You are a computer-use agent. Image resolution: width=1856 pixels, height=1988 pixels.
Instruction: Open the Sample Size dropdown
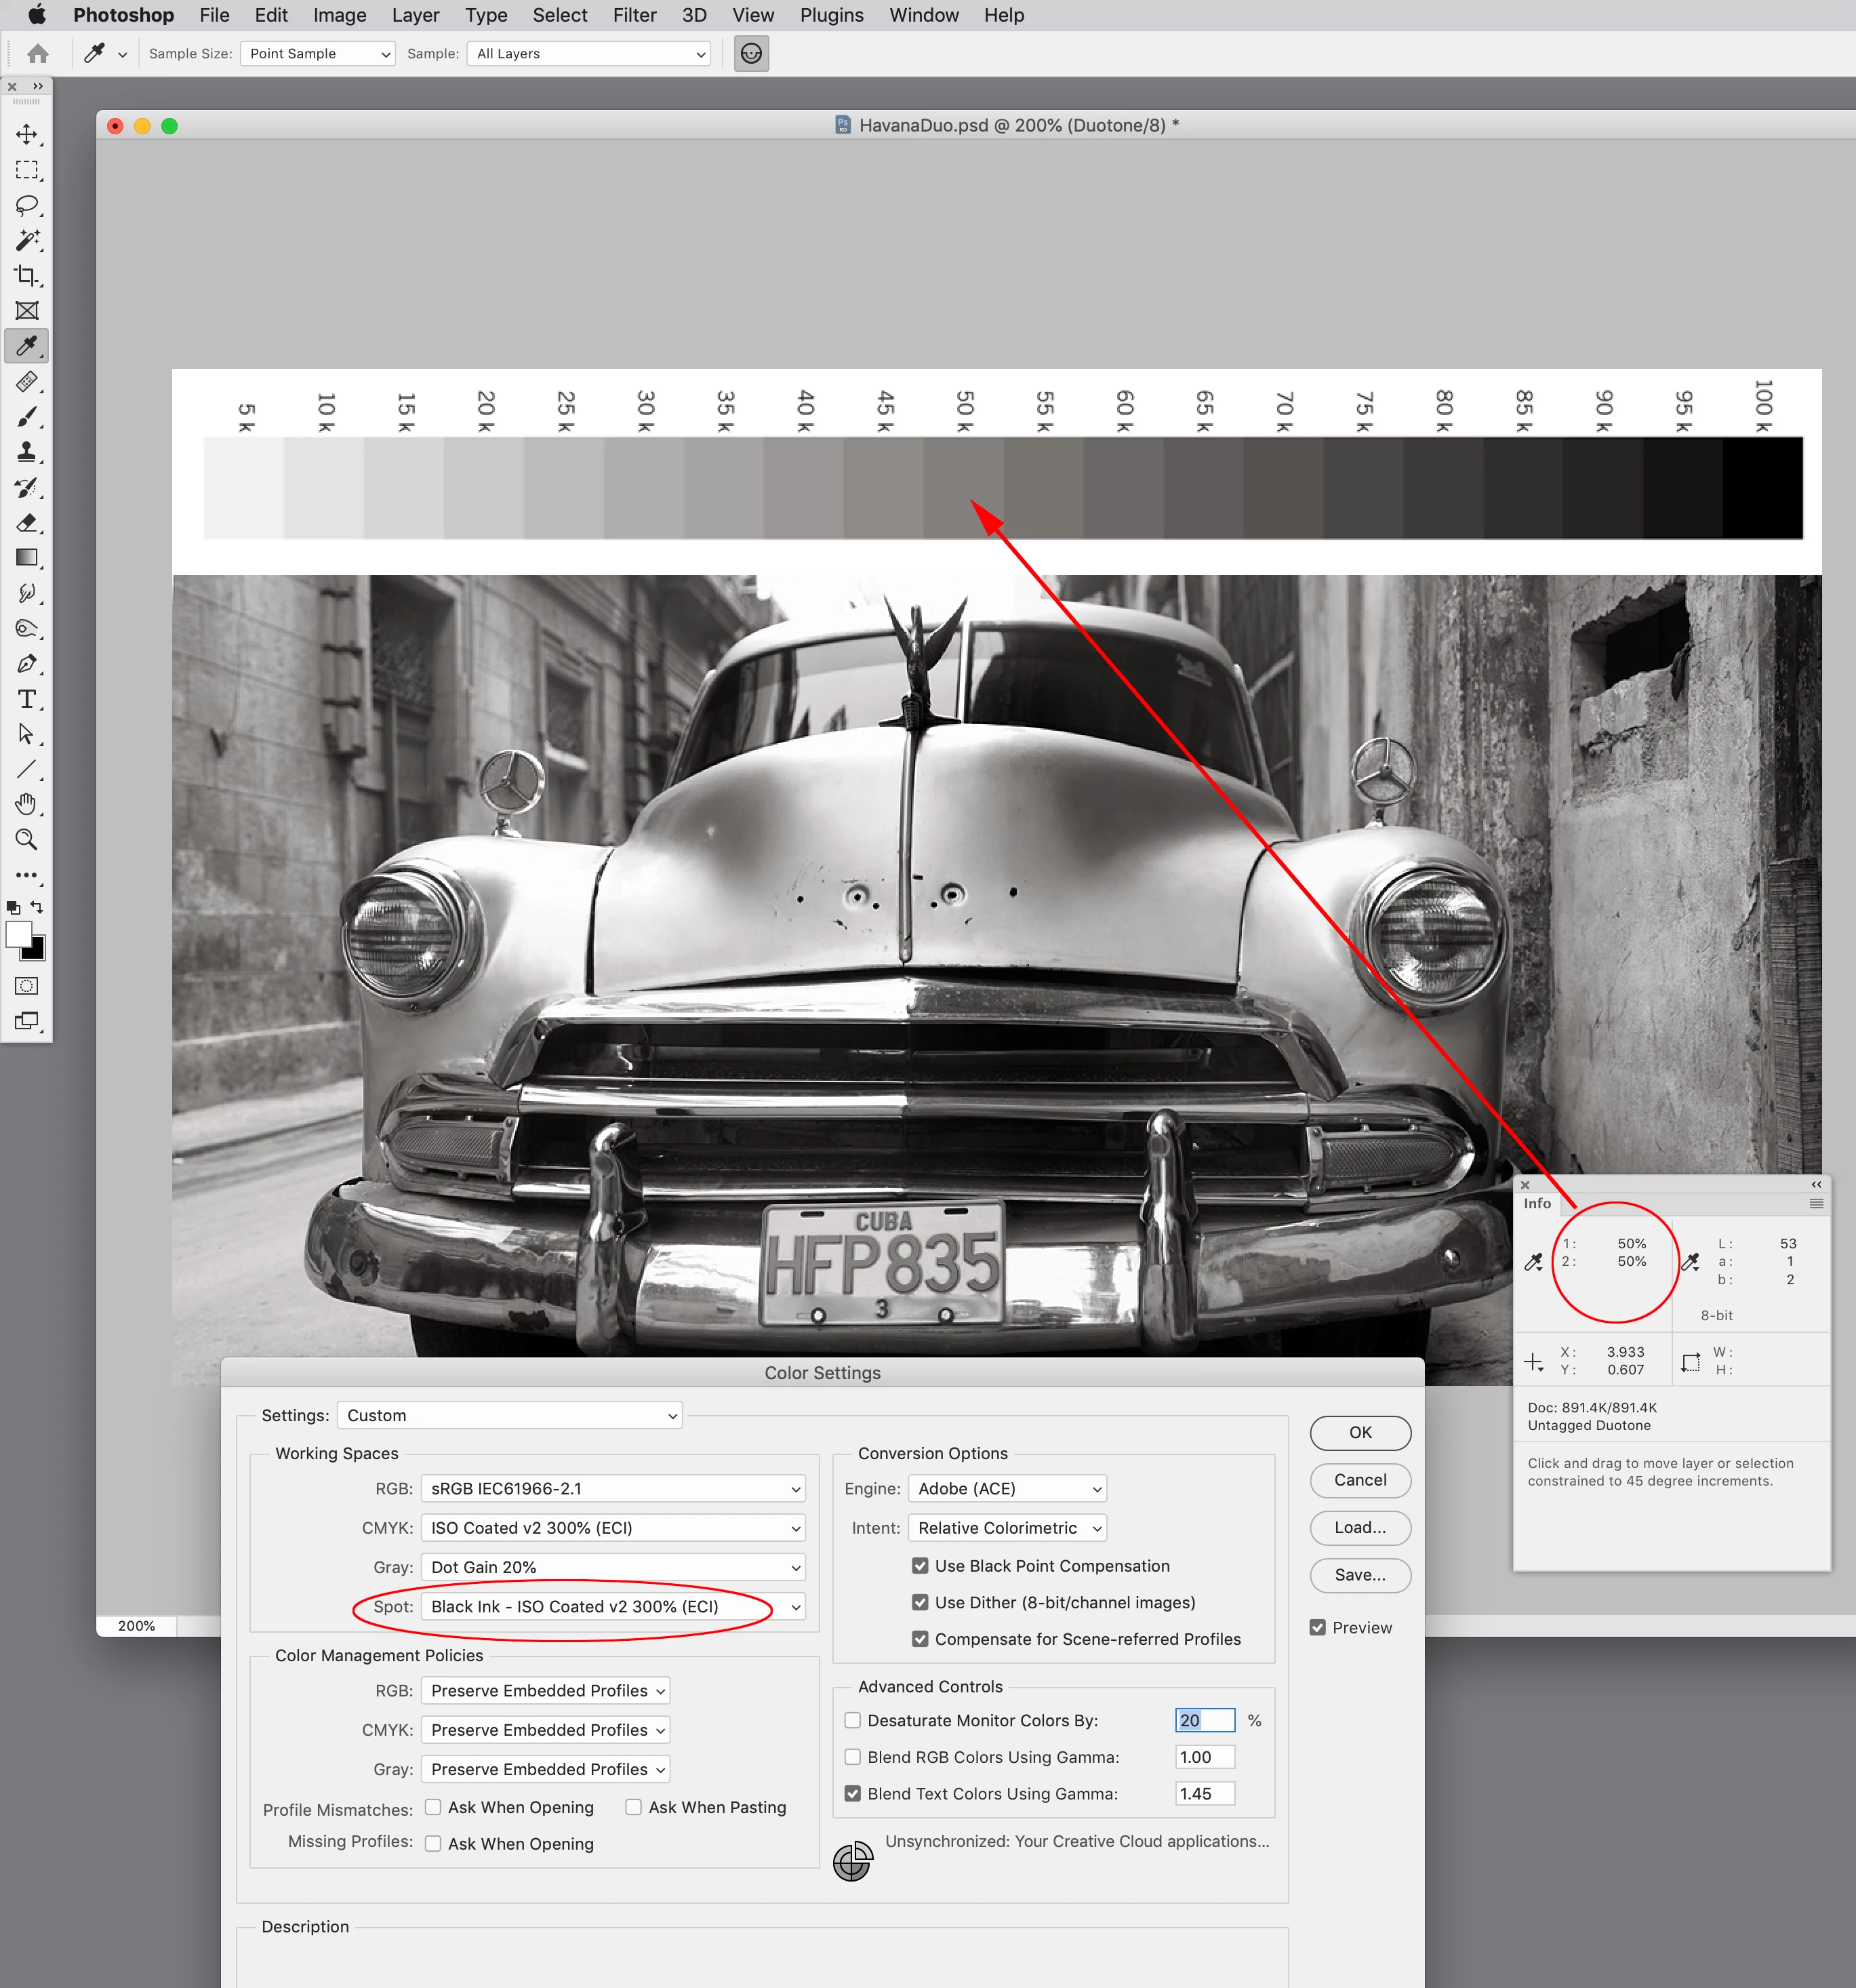(318, 54)
